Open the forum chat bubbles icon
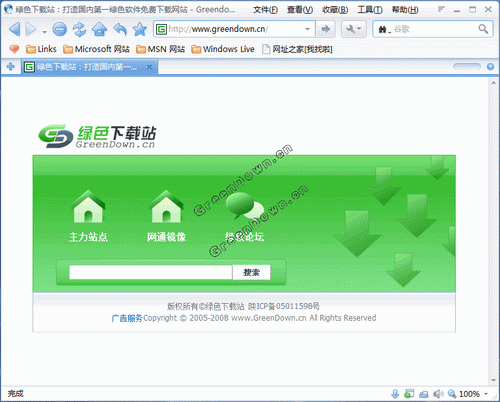 coord(245,206)
